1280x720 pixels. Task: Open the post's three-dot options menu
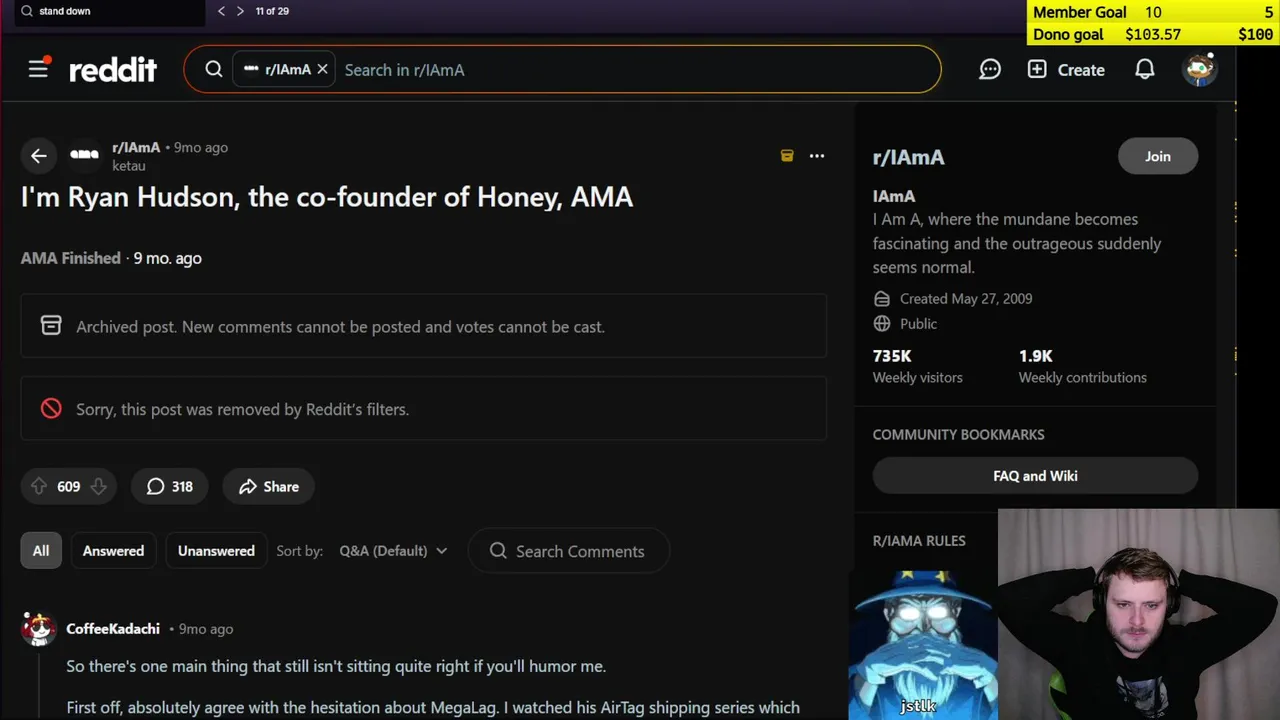[x=817, y=156]
